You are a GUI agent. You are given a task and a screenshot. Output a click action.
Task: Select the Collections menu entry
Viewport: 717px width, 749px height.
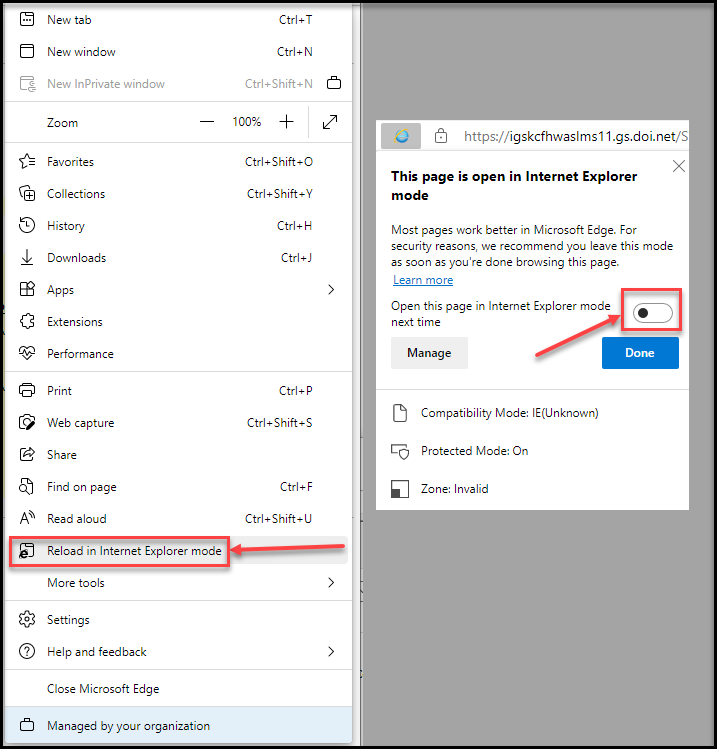point(178,193)
